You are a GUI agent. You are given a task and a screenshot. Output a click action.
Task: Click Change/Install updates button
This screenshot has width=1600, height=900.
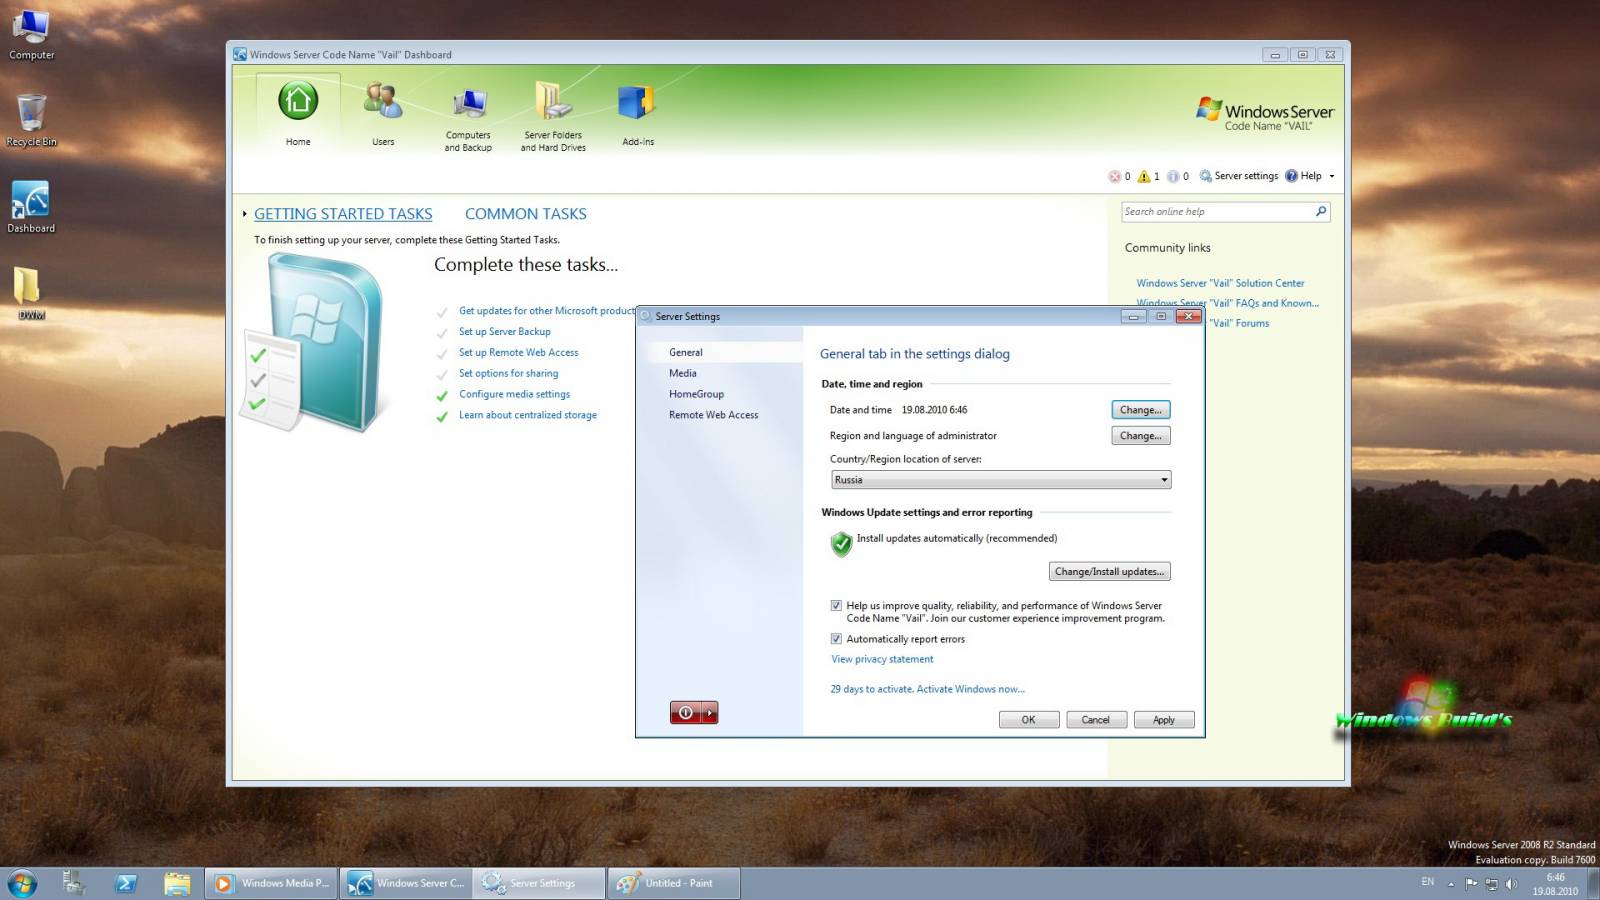click(x=1109, y=572)
